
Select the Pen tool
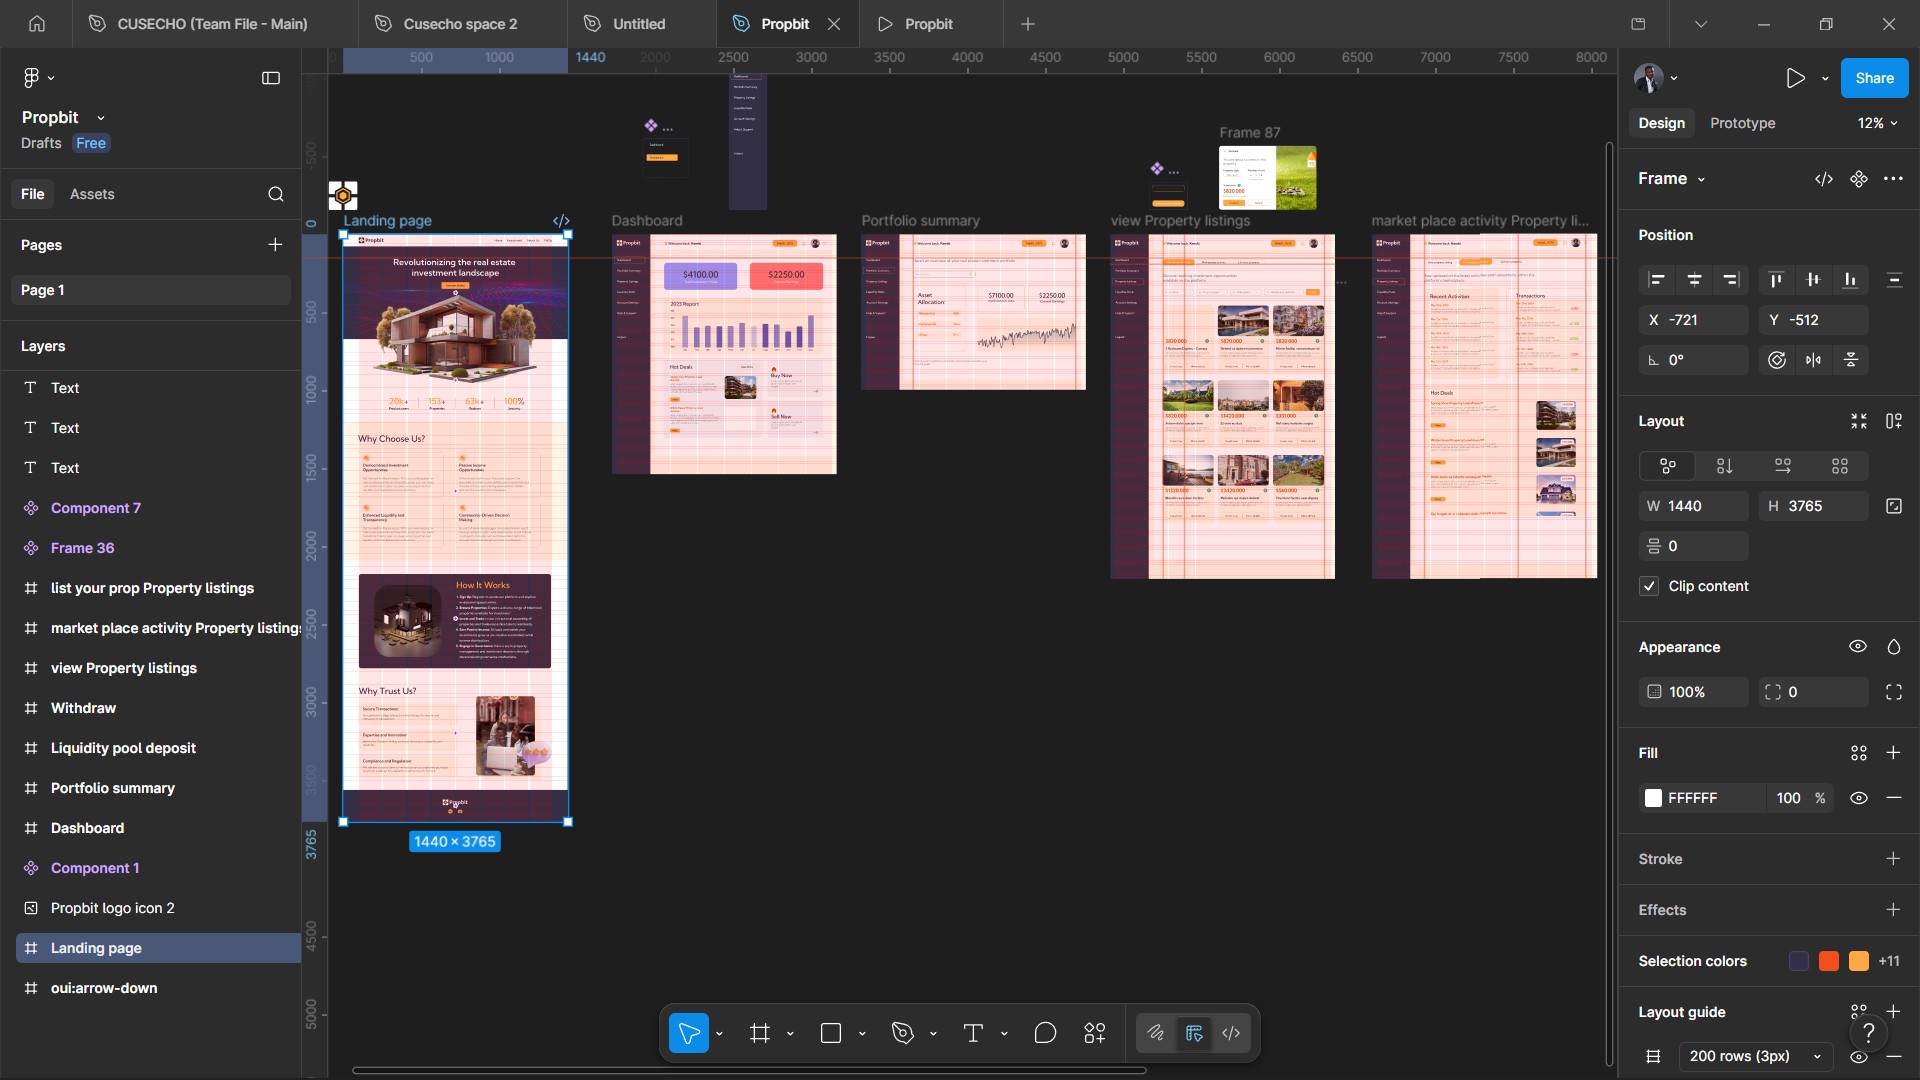pos(903,1033)
